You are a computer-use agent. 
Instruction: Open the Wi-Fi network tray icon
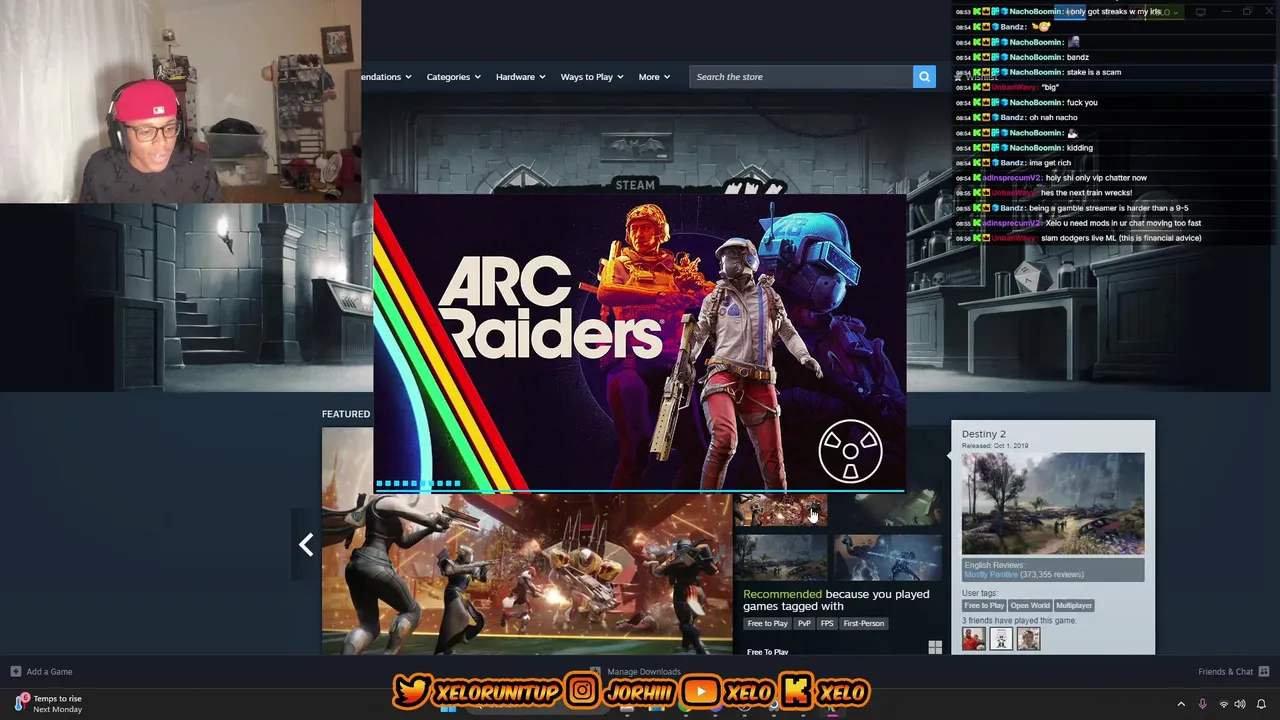coord(1223,704)
